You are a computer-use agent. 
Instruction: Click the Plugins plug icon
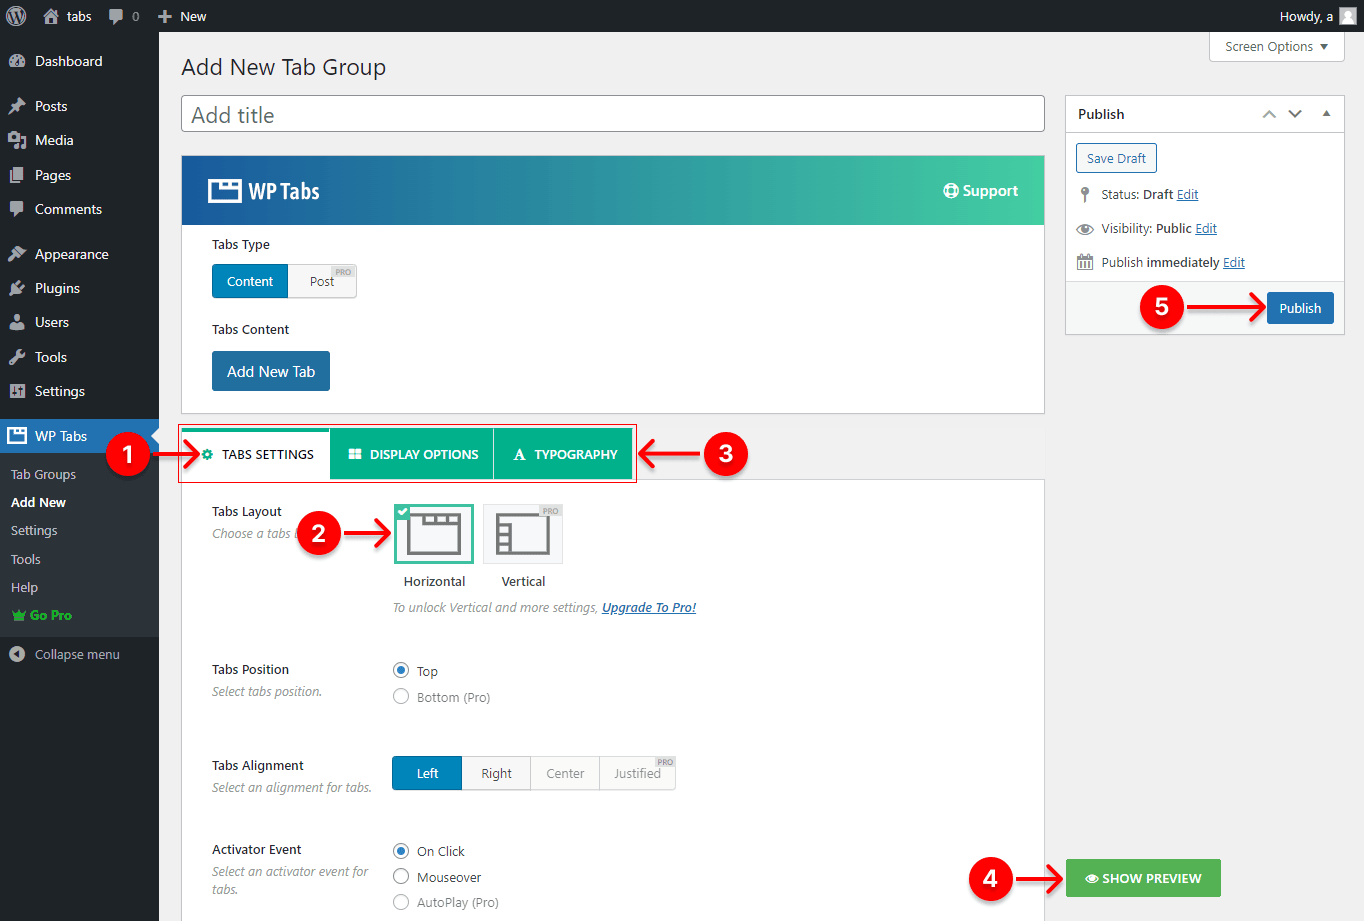[x=17, y=288]
